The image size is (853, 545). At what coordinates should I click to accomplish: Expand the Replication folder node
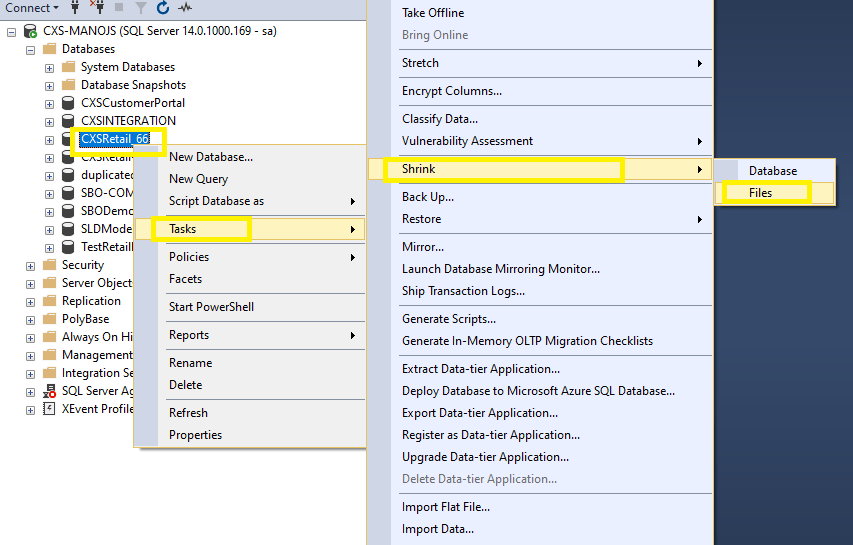[x=30, y=302]
